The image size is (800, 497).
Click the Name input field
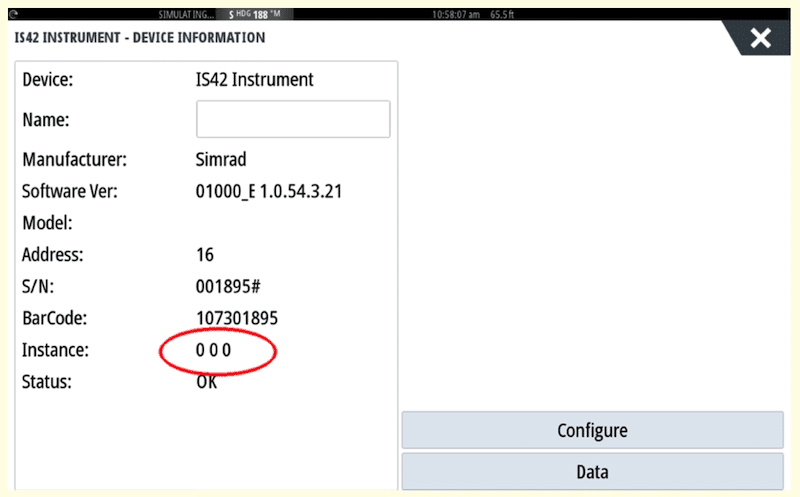[x=293, y=119]
